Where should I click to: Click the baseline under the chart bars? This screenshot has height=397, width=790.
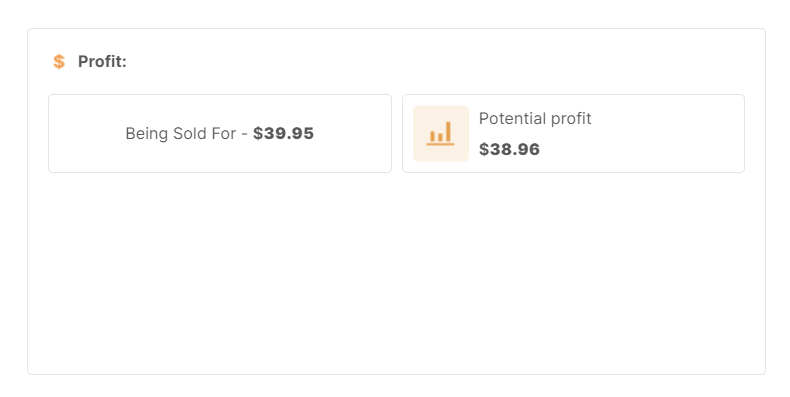(x=440, y=145)
